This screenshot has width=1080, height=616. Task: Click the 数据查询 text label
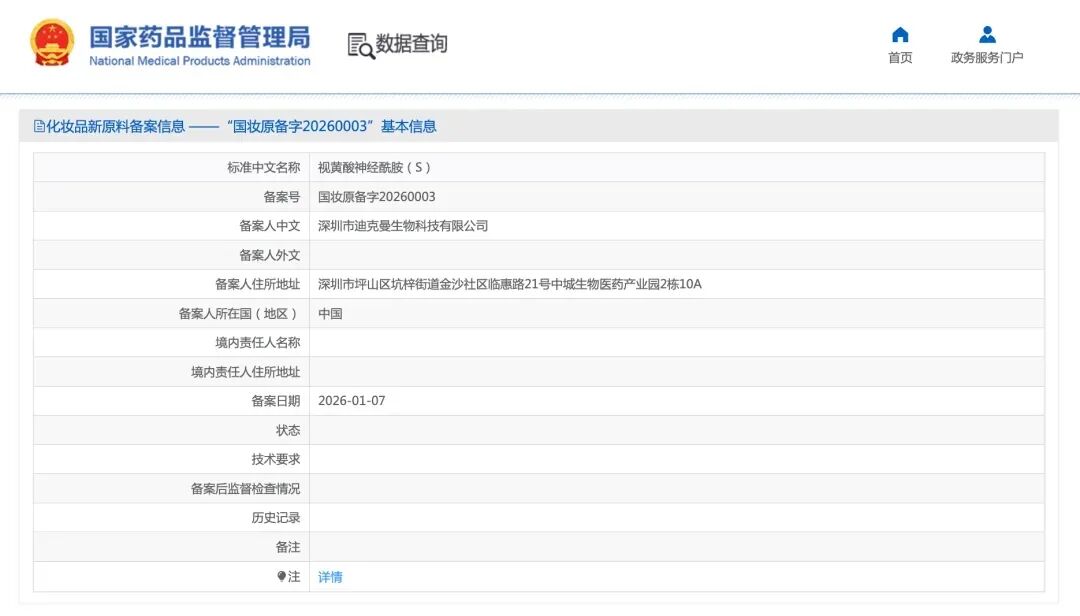pos(410,45)
